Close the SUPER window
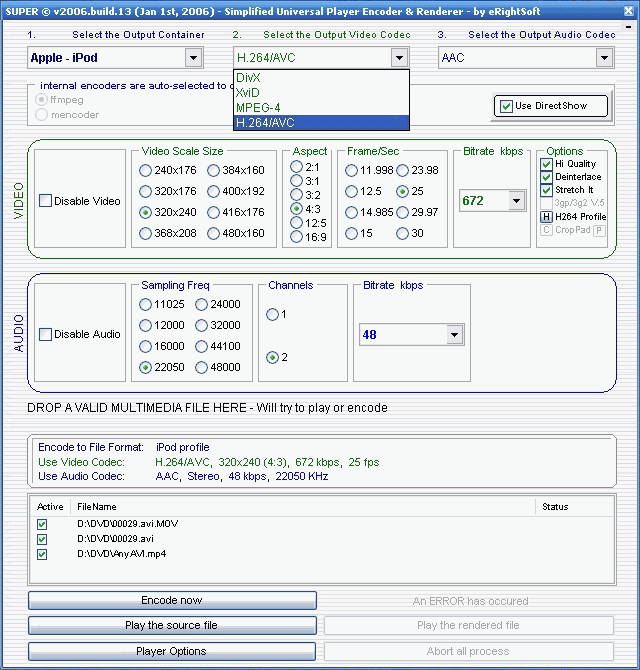Viewport: 640px width, 670px height. point(628,11)
